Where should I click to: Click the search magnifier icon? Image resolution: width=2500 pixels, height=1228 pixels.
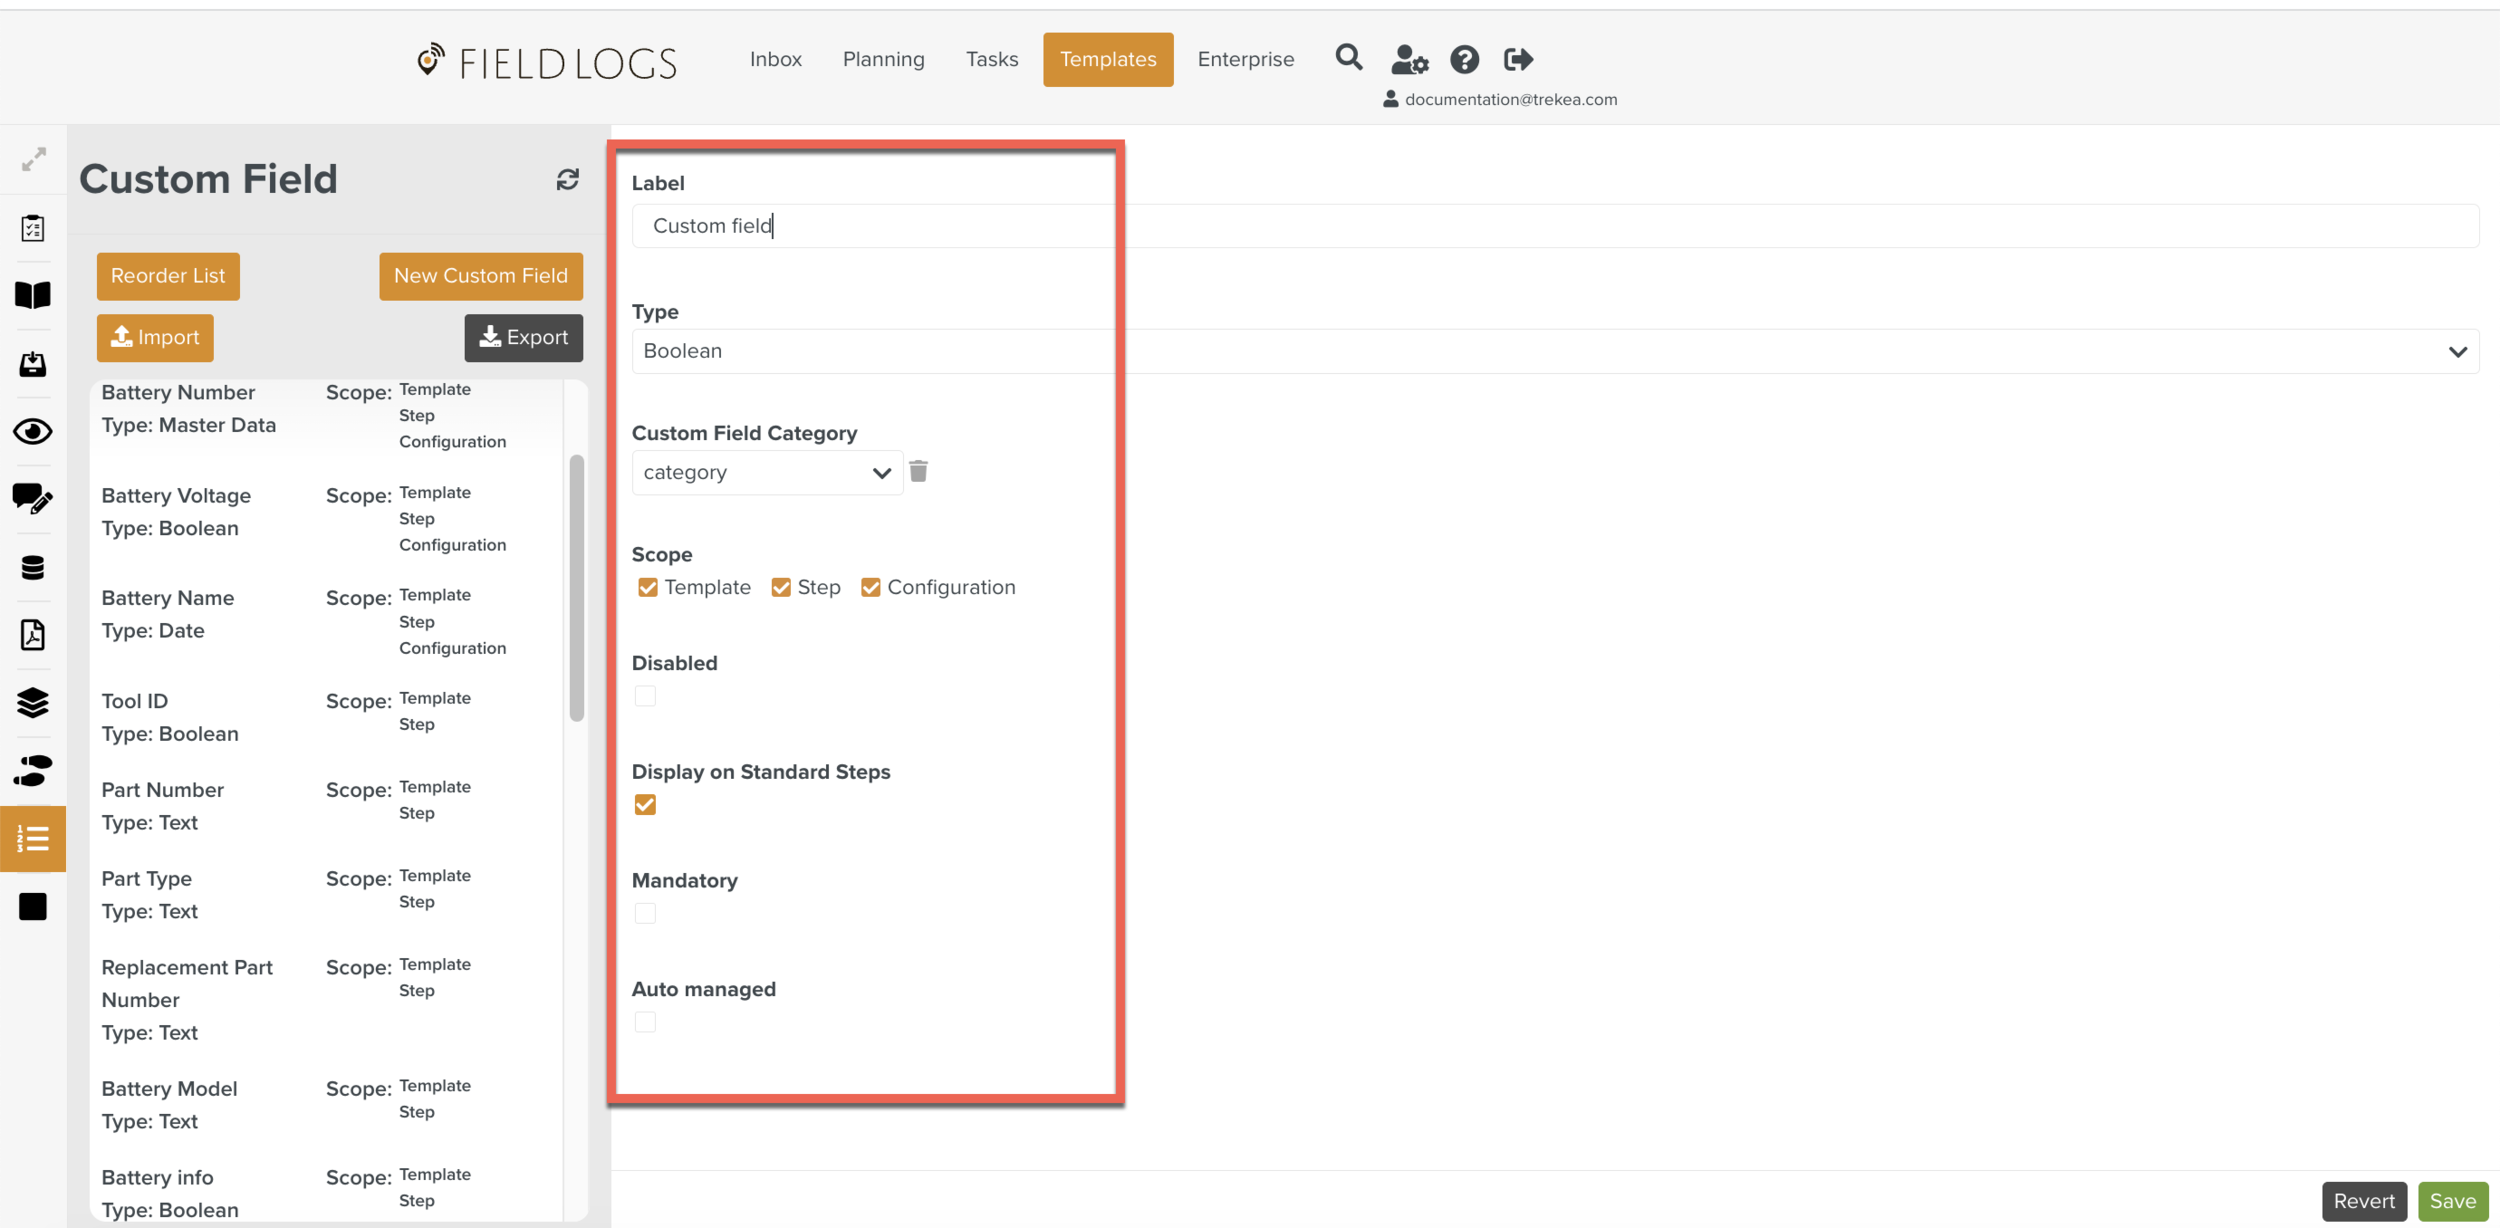click(1348, 58)
